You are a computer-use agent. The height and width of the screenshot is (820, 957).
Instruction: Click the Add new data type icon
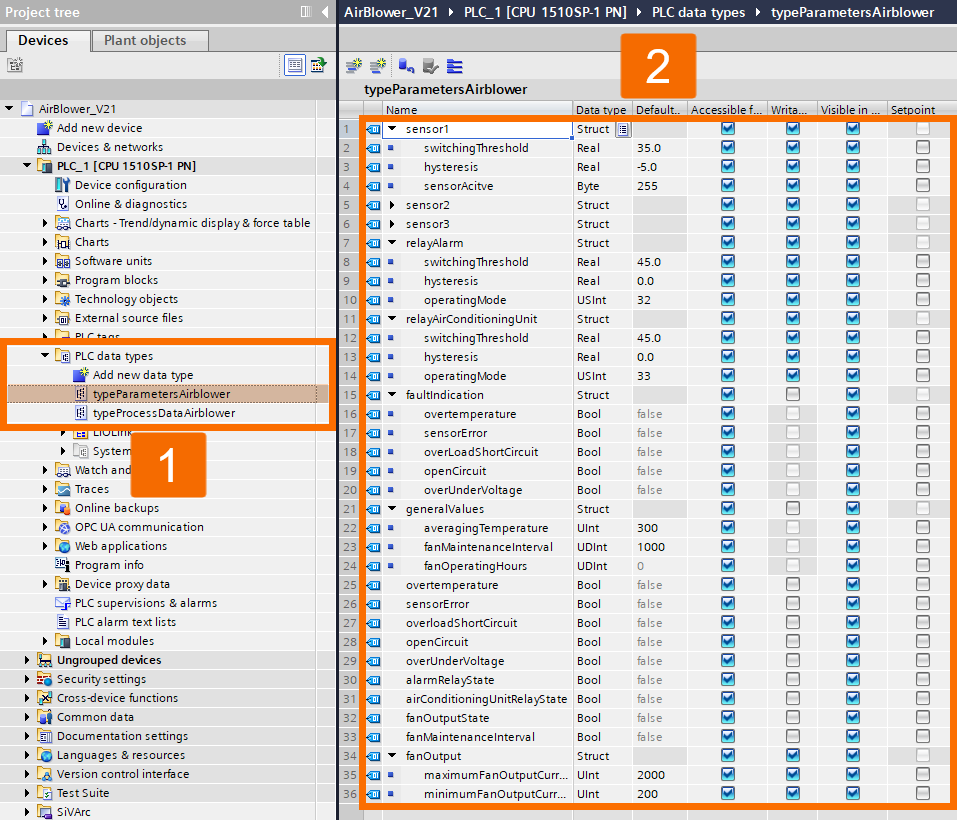pos(81,375)
